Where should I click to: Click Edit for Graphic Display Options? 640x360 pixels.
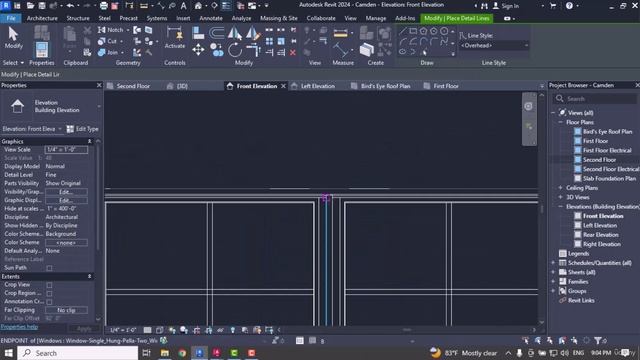66,200
